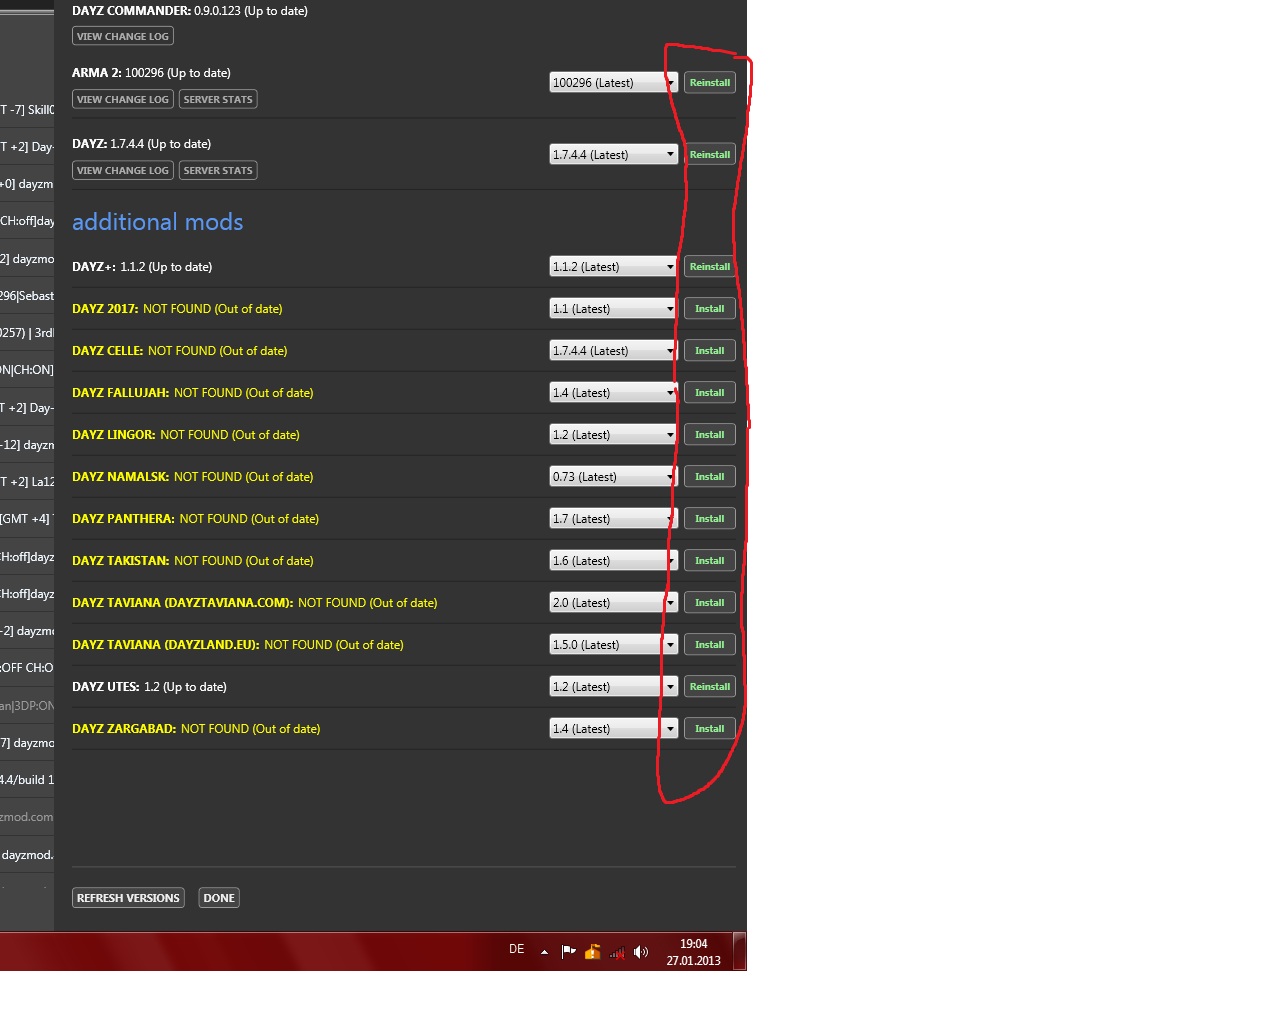Open the taskbar clock 19:04

(x=693, y=952)
